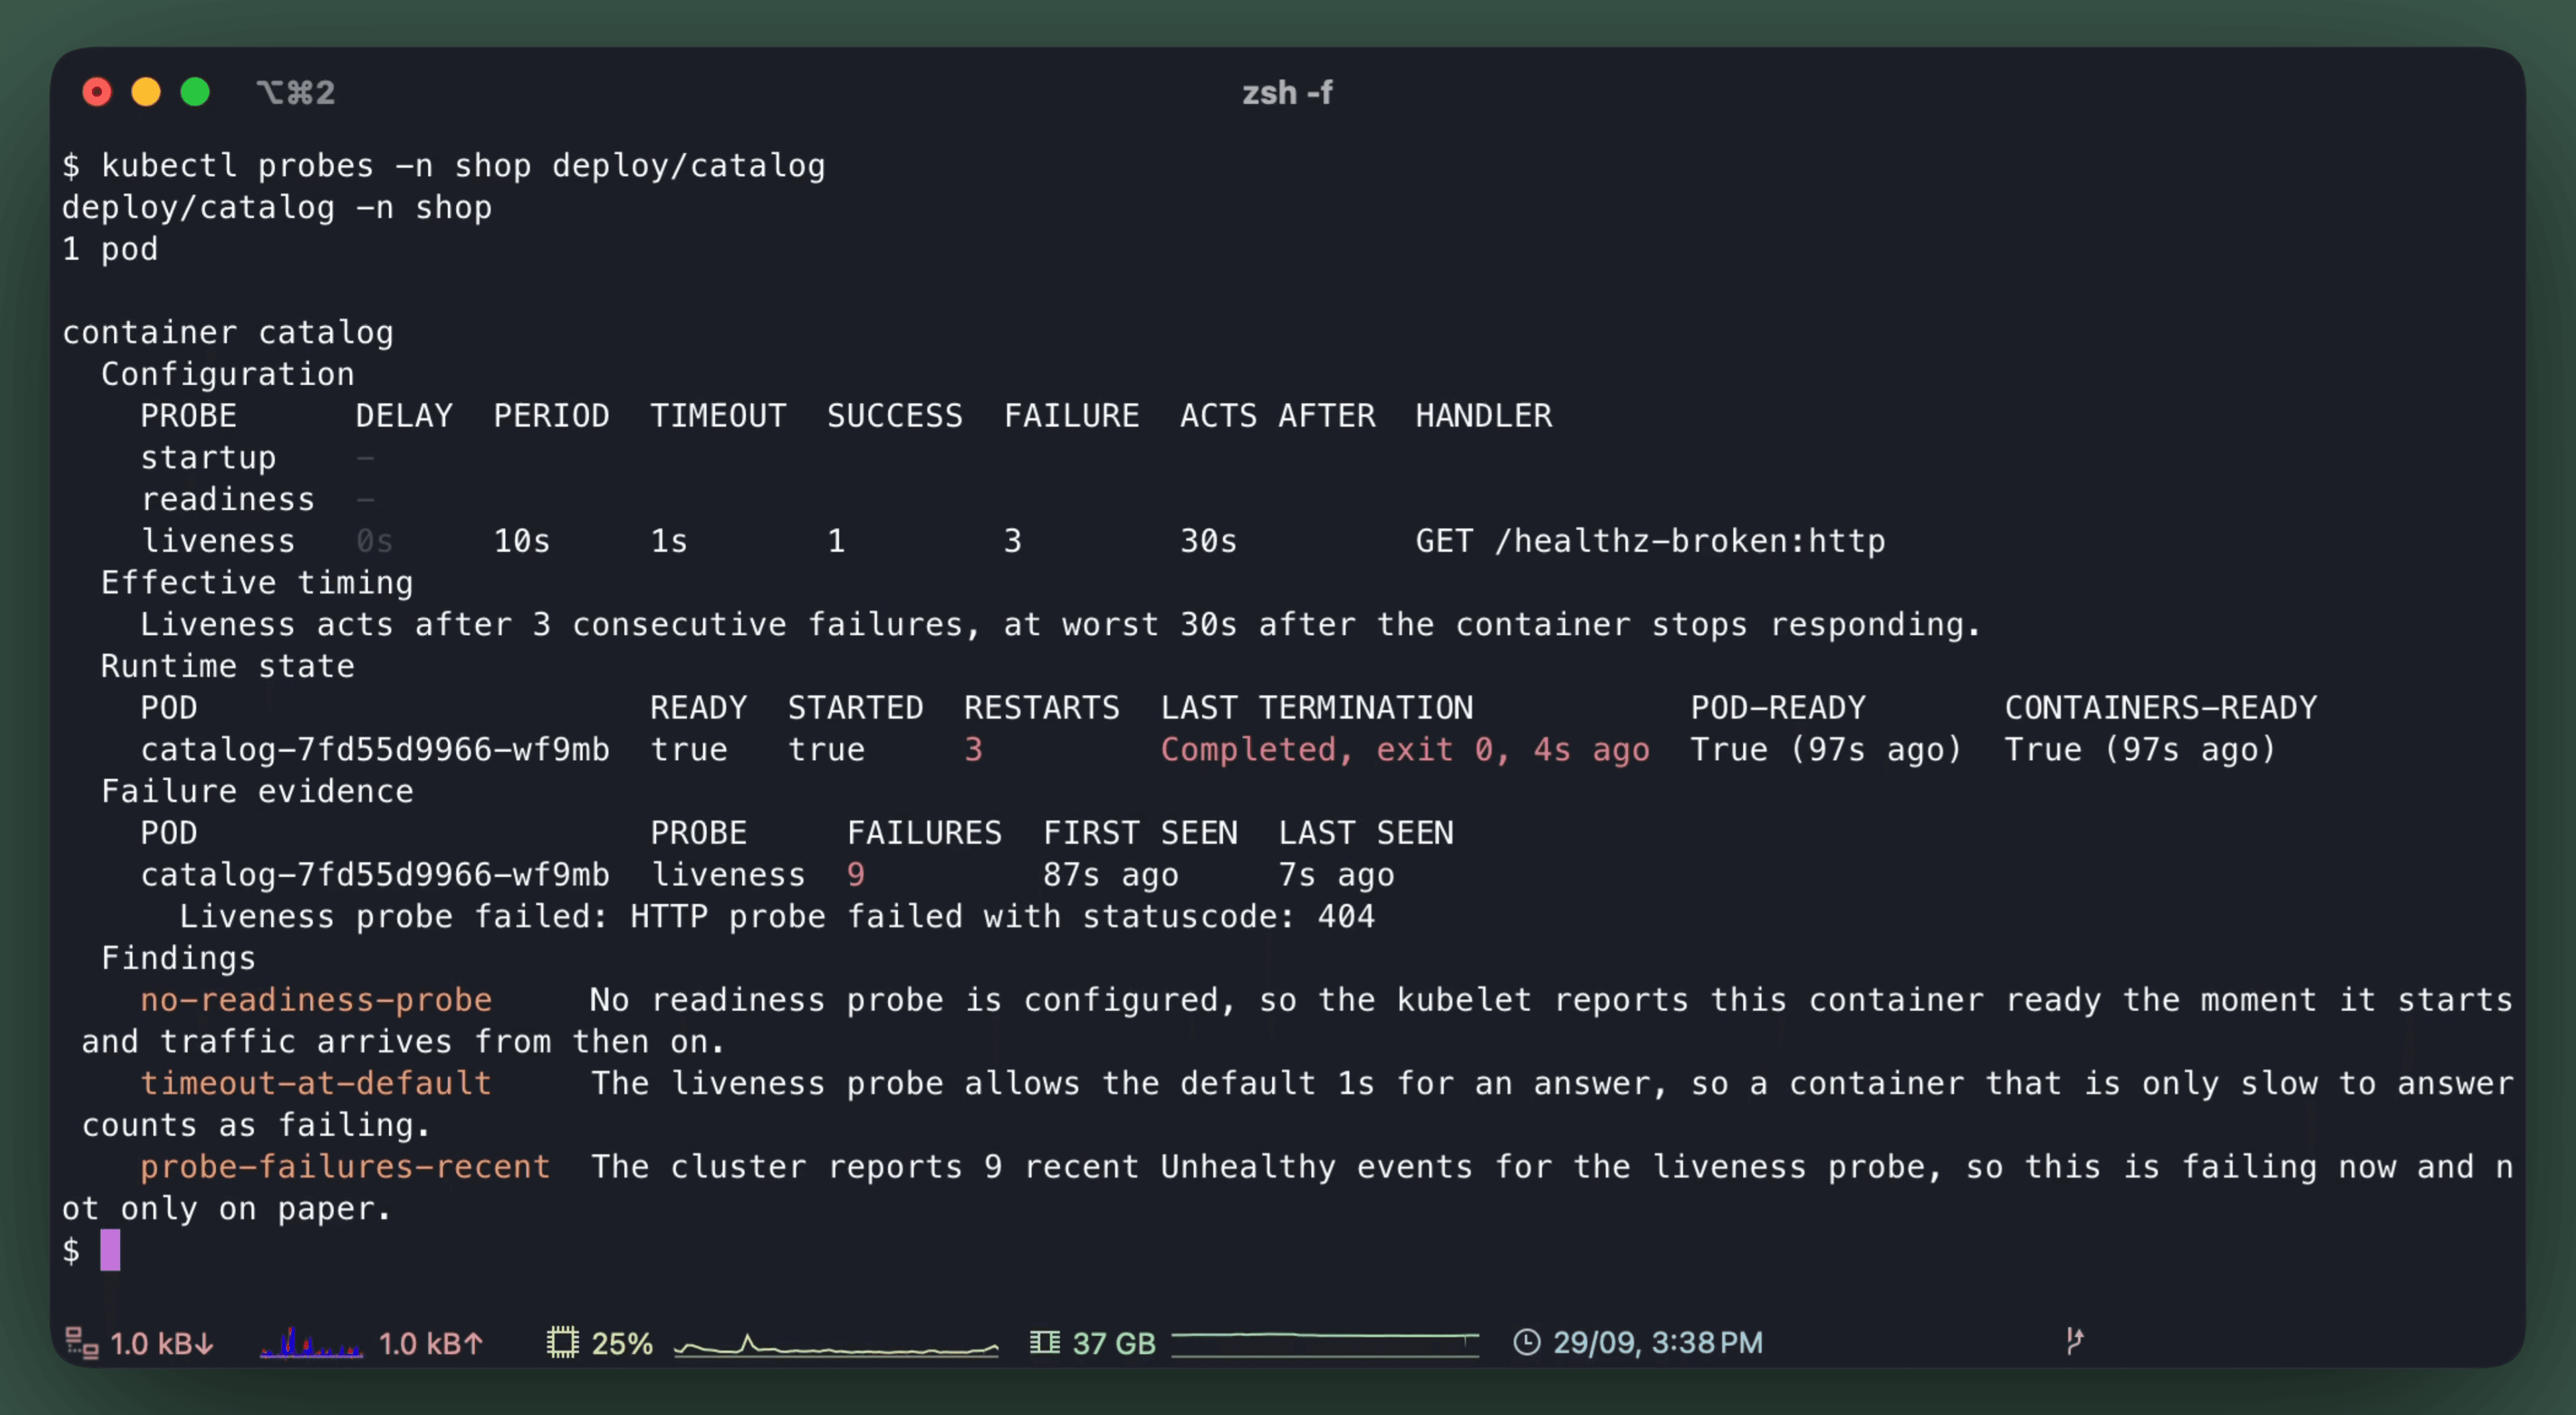Click the memory icon beside 37 GB

[x=1045, y=1342]
